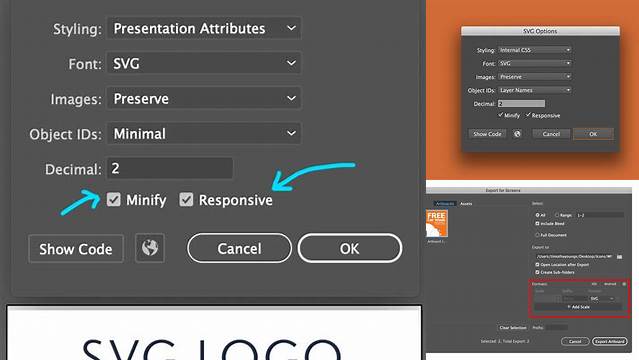
Task: Open Styling dropdown showing Internal CSS
Action: (535, 50)
